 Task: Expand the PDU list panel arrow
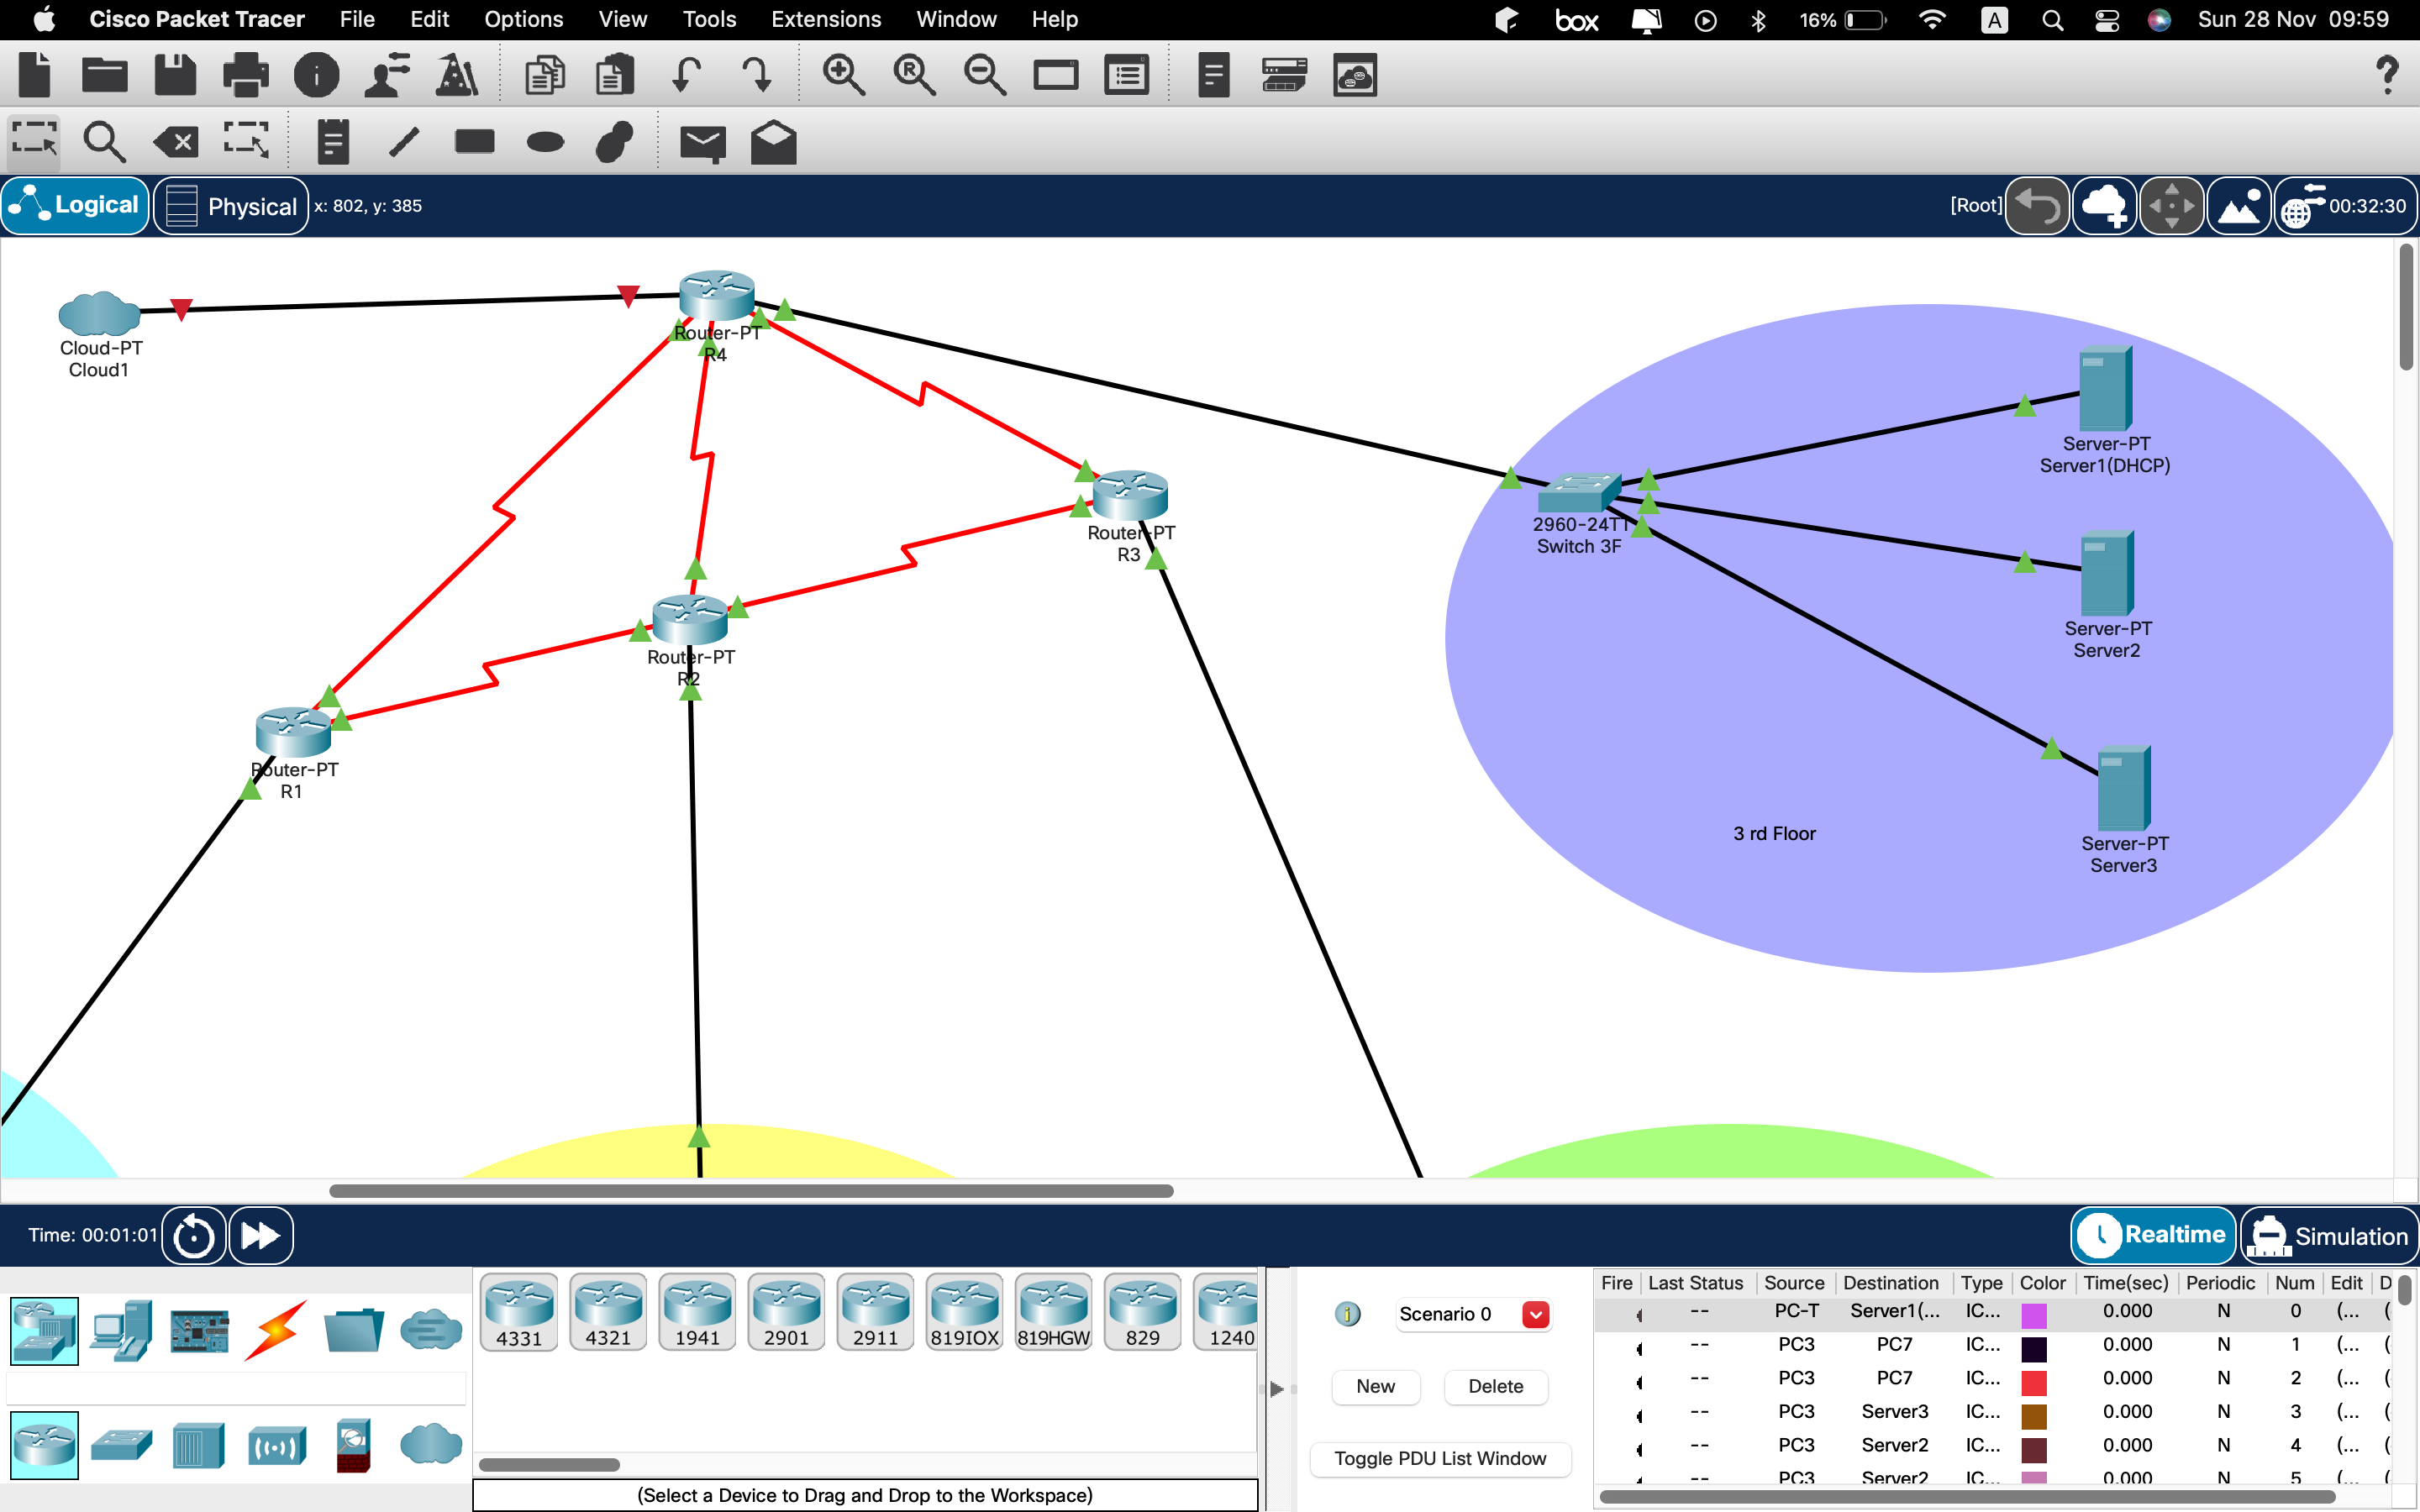[x=1276, y=1389]
